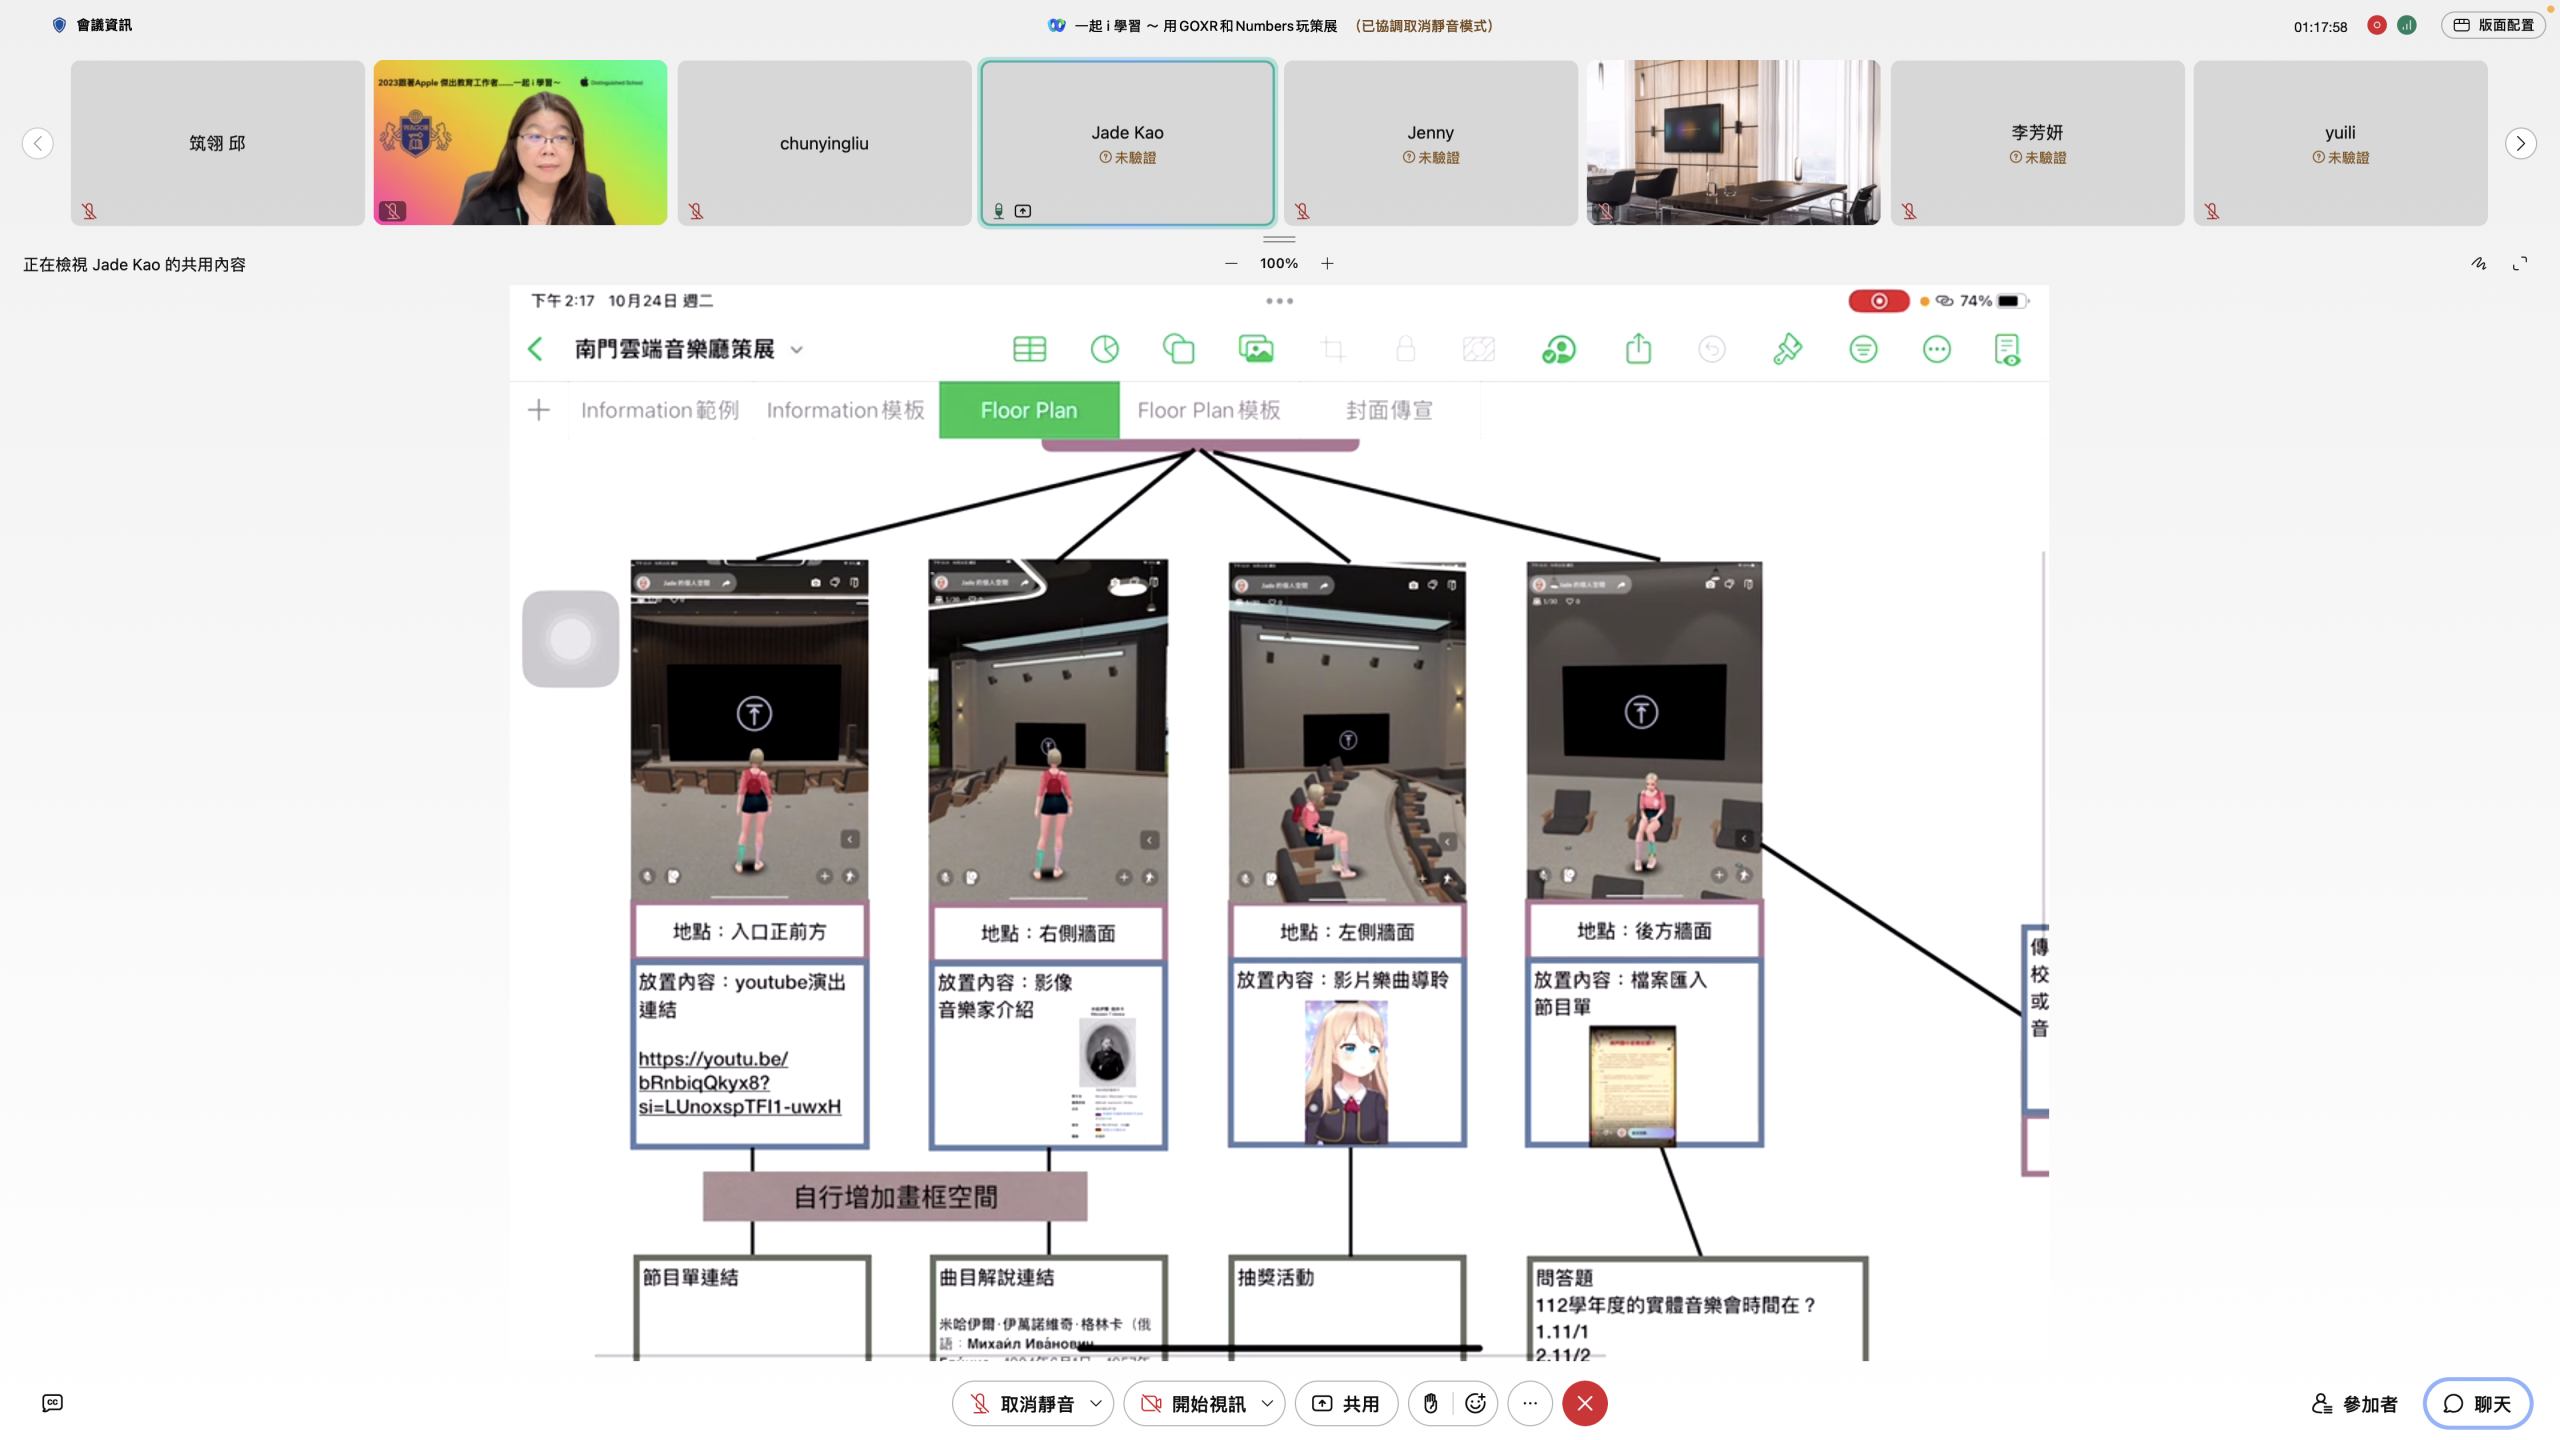The image size is (2560, 1440).
Task: Open the annotation pen tool
Action: [2478, 263]
